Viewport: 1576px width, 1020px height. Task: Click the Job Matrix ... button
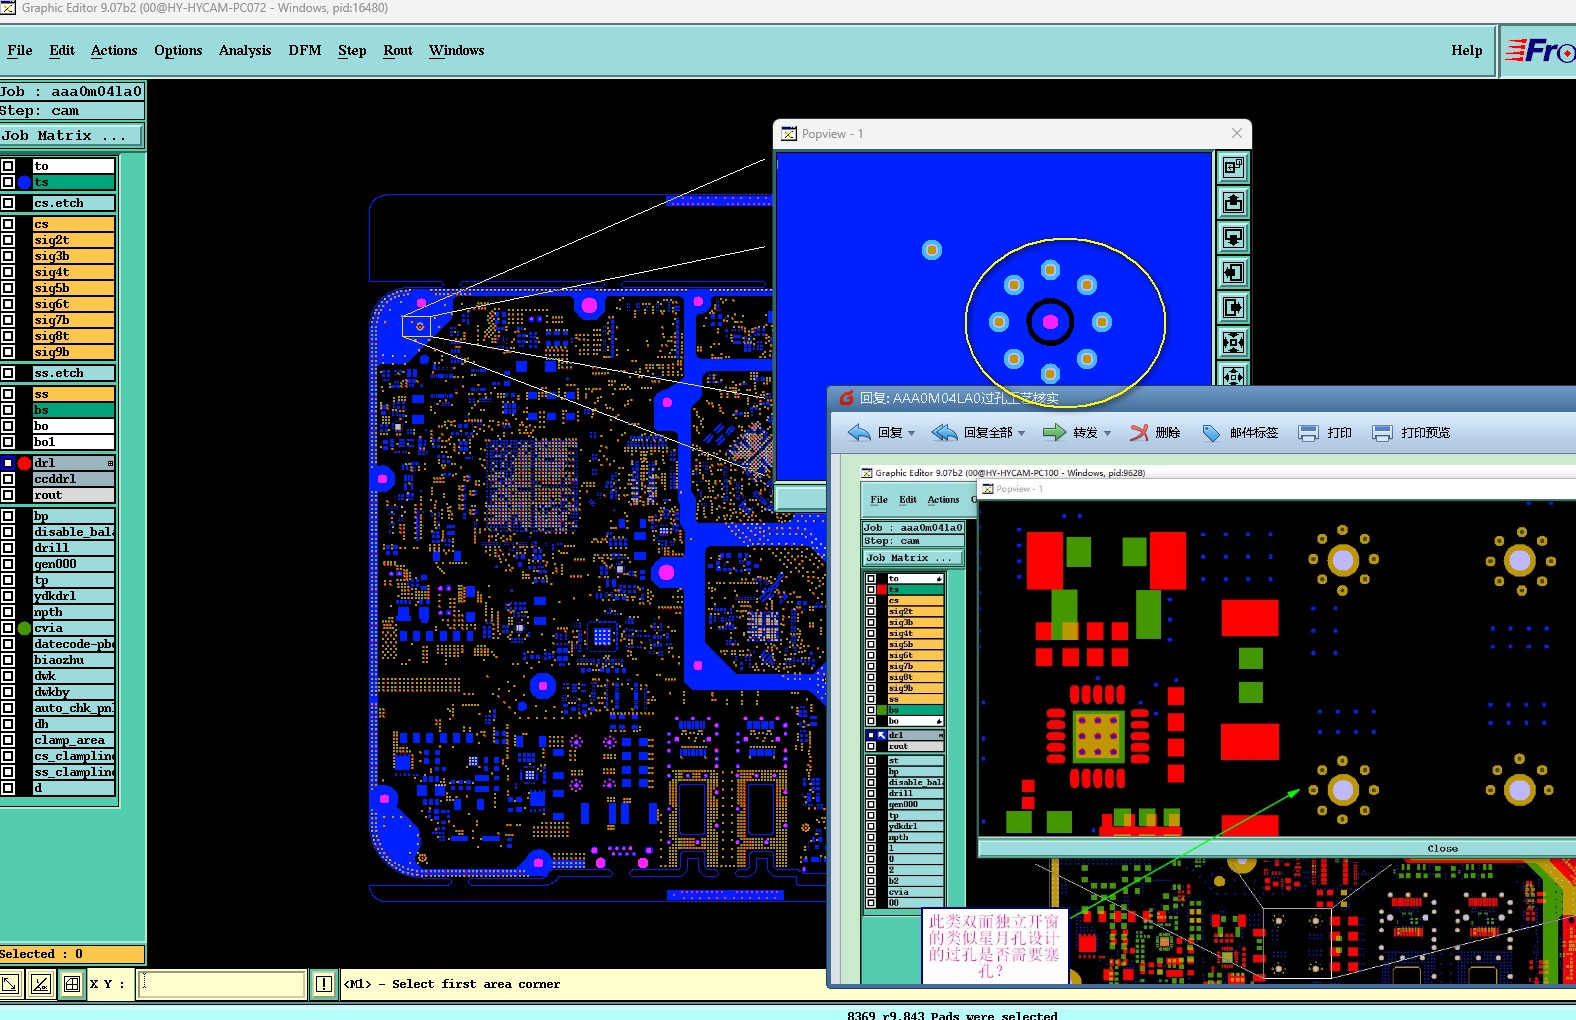[71, 135]
